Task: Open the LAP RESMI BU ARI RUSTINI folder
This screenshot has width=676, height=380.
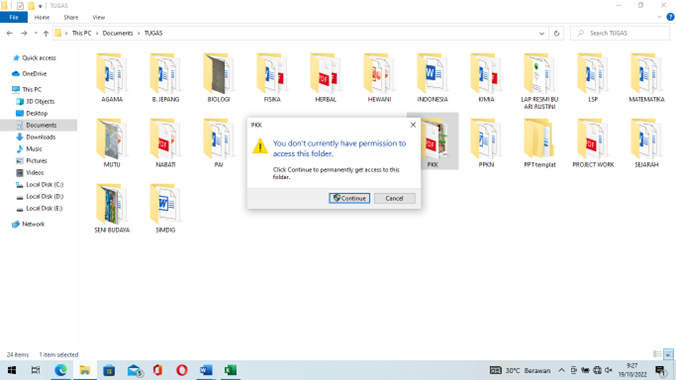Action: [x=539, y=81]
